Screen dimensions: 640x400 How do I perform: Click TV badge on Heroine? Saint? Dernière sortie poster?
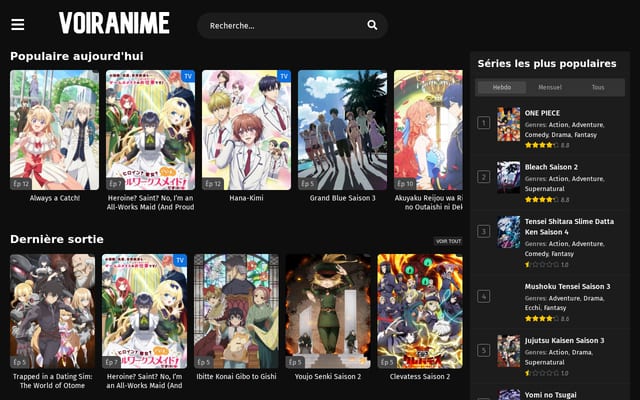[x=180, y=260]
